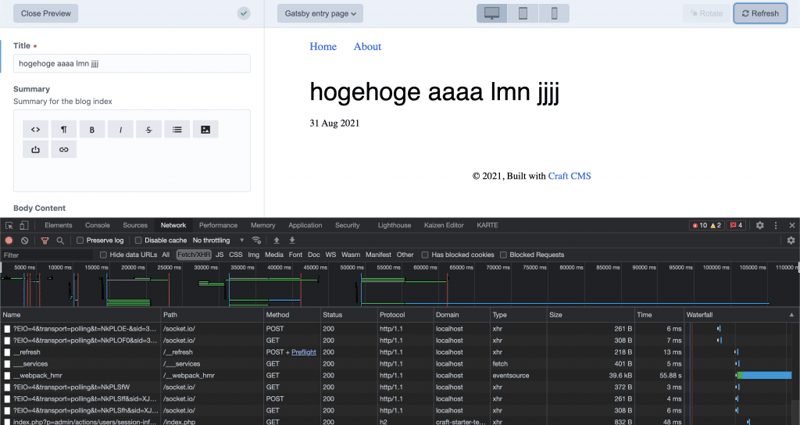Click the Refresh preview button

click(x=759, y=14)
